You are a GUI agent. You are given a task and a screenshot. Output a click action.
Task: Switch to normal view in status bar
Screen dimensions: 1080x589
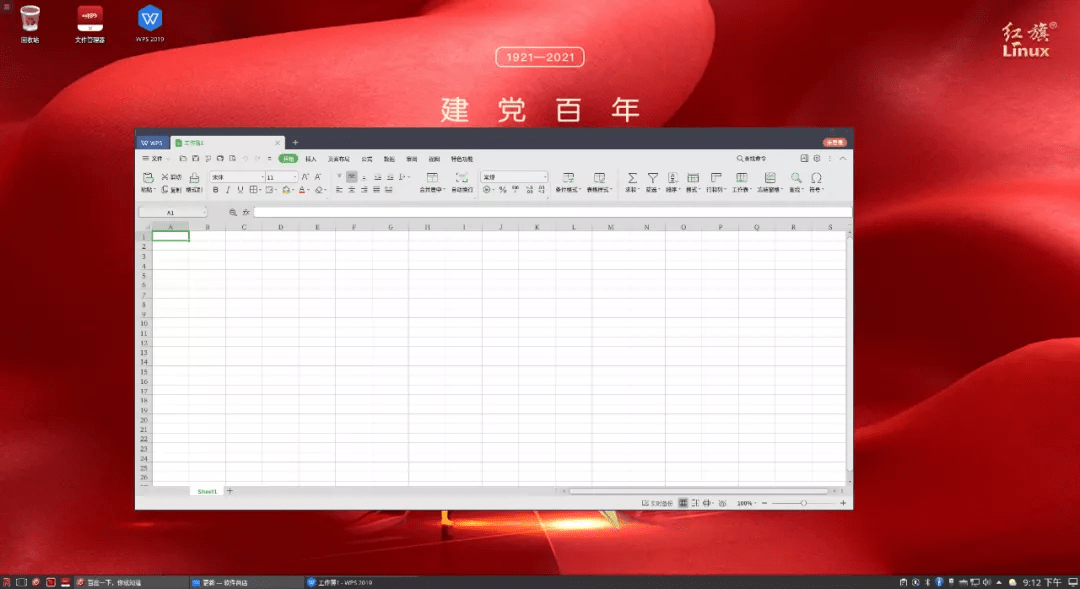pos(683,503)
